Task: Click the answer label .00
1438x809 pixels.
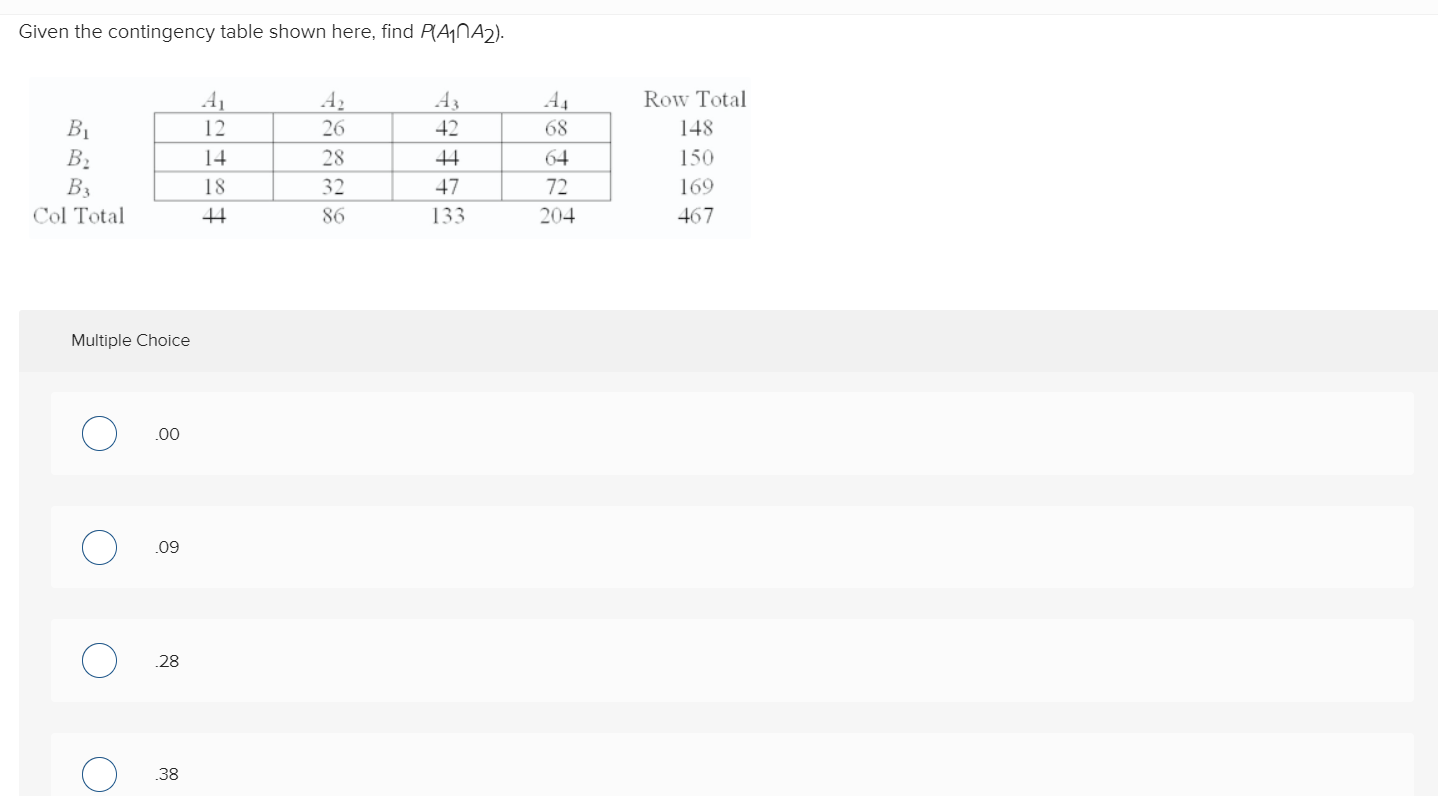Action: click(x=166, y=433)
